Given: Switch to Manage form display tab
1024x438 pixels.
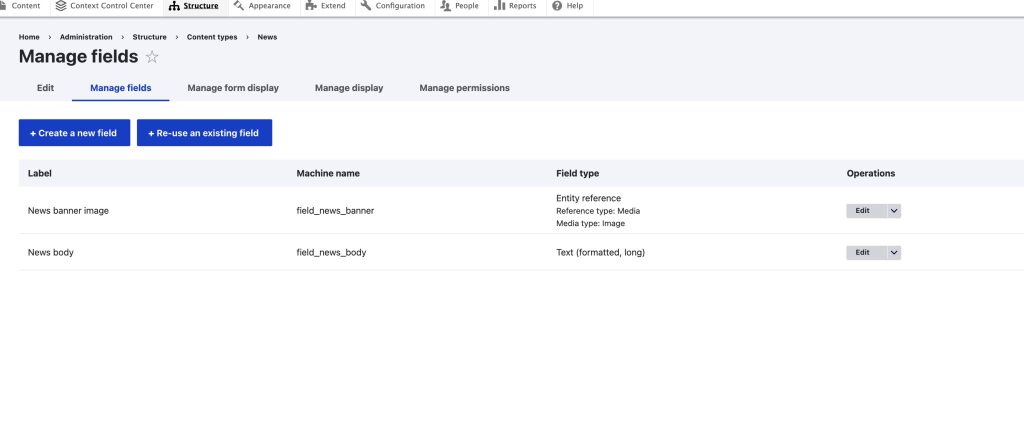Looking at the screenshot, I should (x=233, y=88).
